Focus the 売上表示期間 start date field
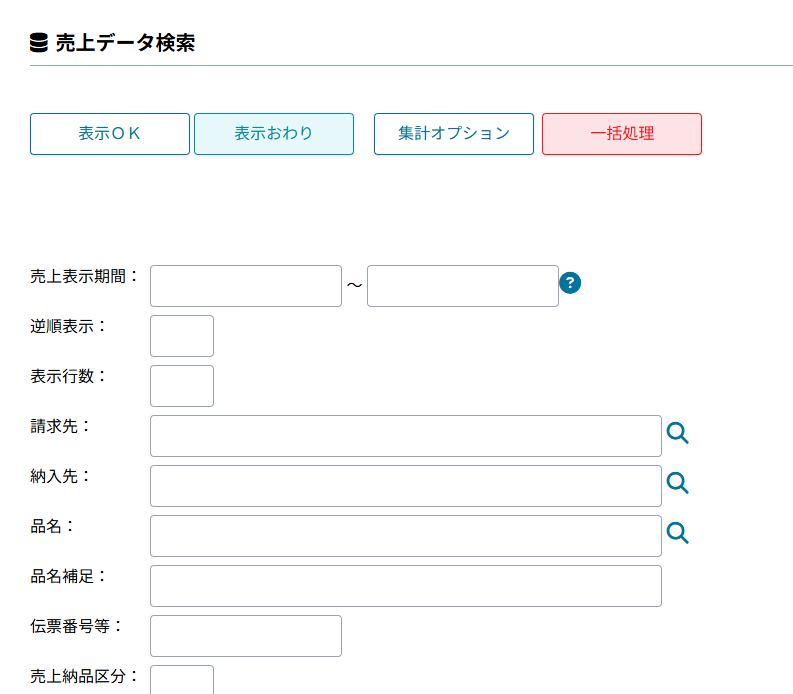793x694 pixels. 246,286
